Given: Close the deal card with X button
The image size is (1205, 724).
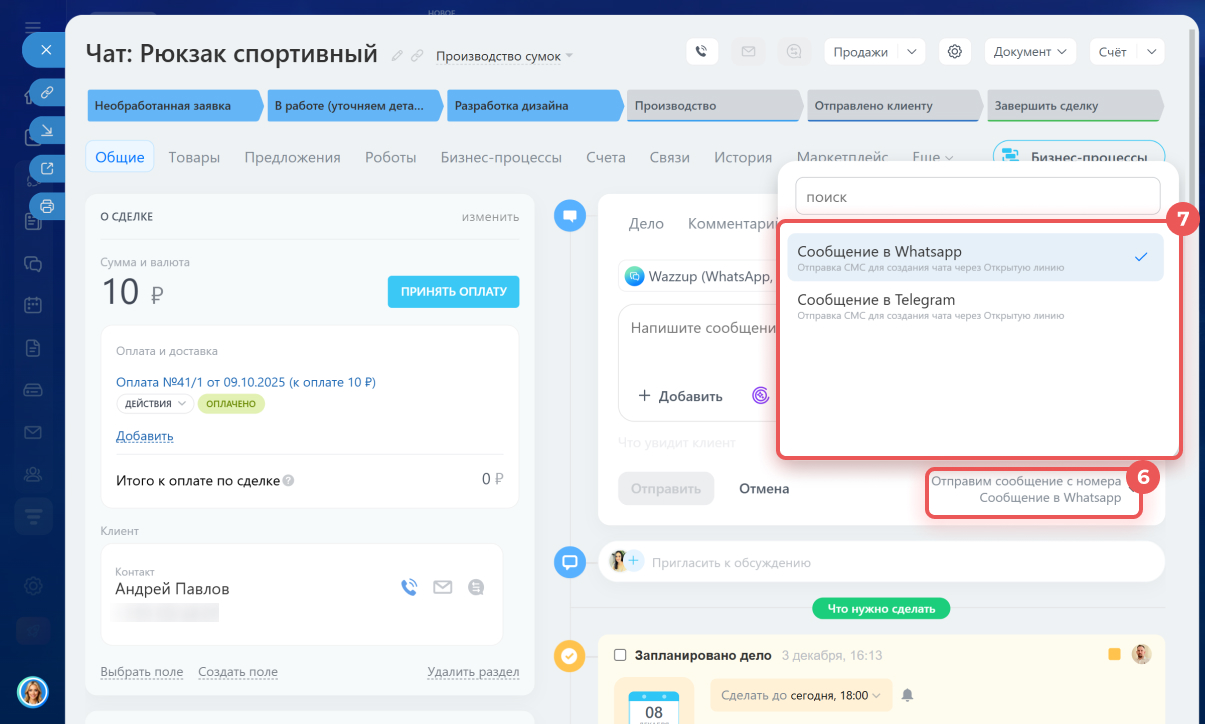Looking at the screenshot, I should pos(45,49).
